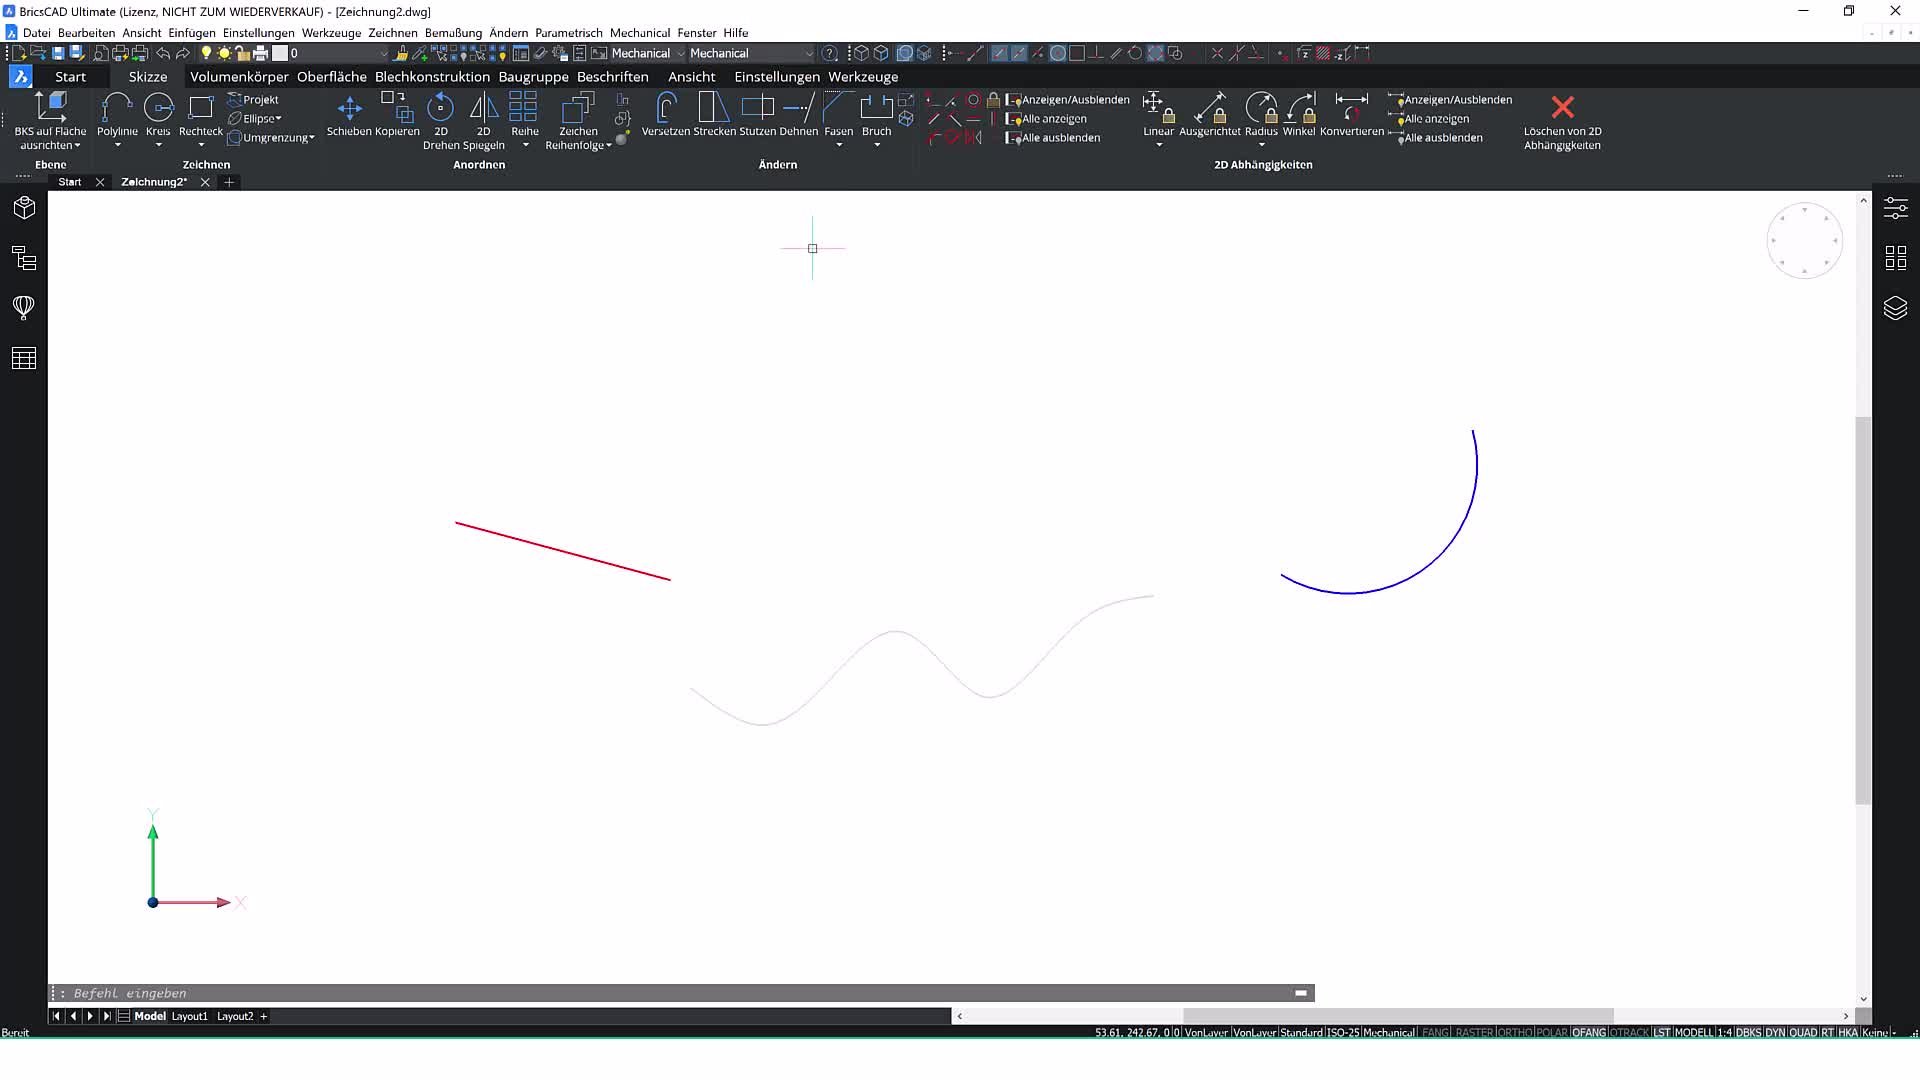The width and height of the screenshot is (1920, 1080).
Task: Apply the Ausgerichtet aligned dimension constraint
Action: 1210,113
